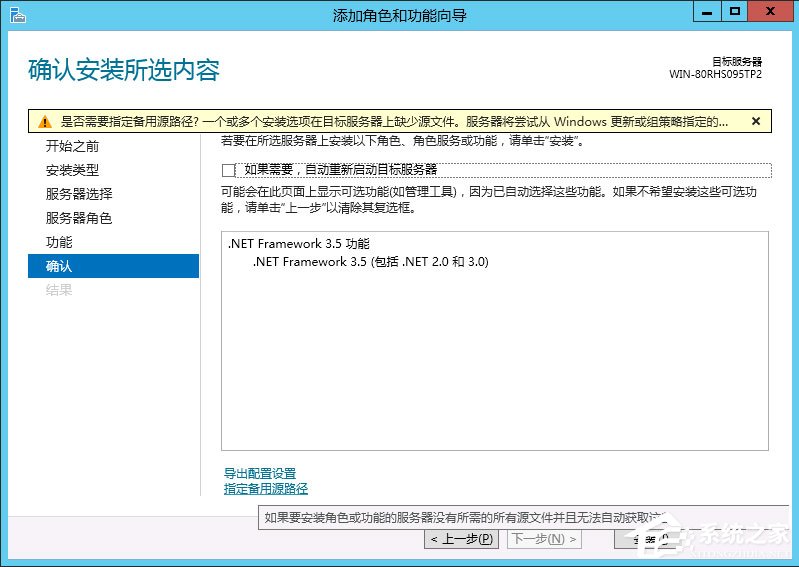Select the 安装类型 step in sidebar

pos(73,170)
